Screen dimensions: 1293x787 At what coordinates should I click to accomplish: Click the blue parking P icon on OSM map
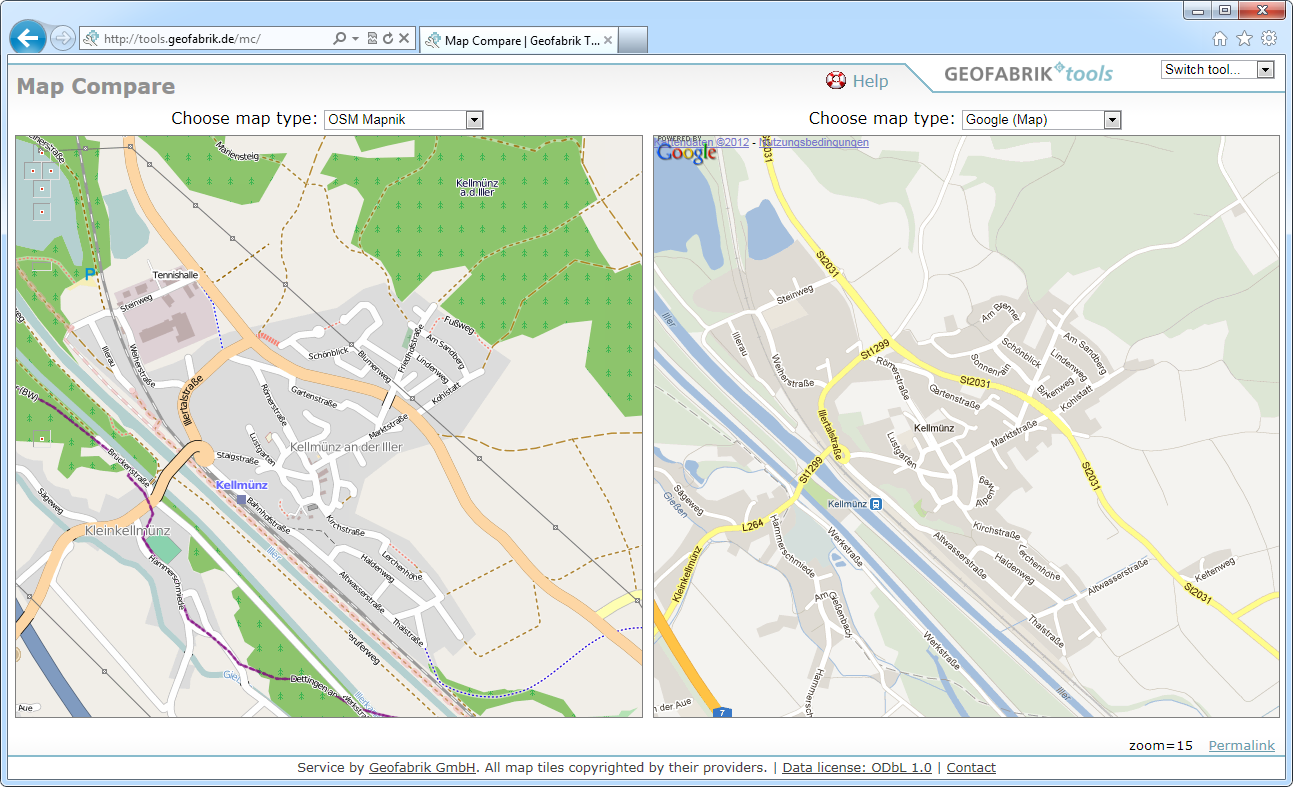click(x=90, y=273)
